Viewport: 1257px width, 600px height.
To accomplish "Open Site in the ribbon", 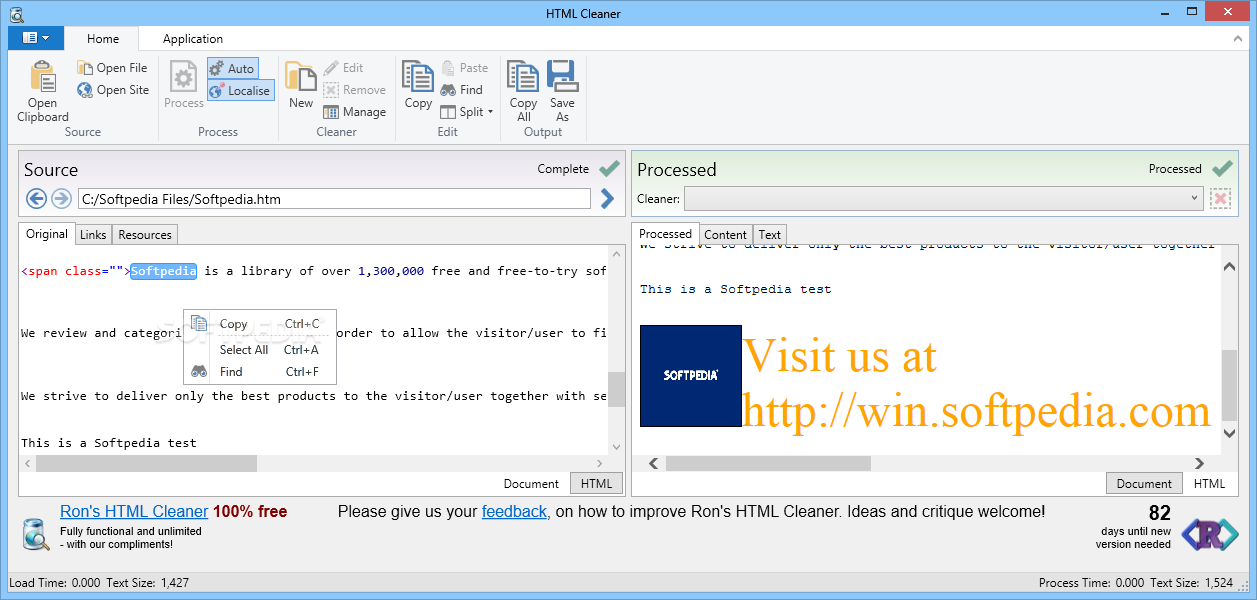I will 113,90.
